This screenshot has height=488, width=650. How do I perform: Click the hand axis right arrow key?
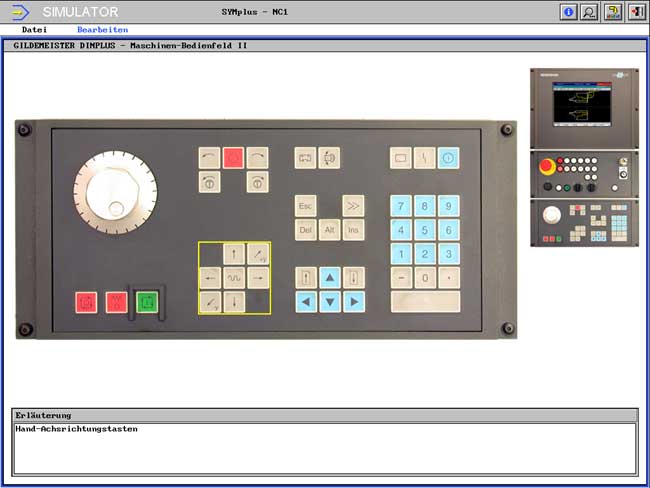(258, 278)
